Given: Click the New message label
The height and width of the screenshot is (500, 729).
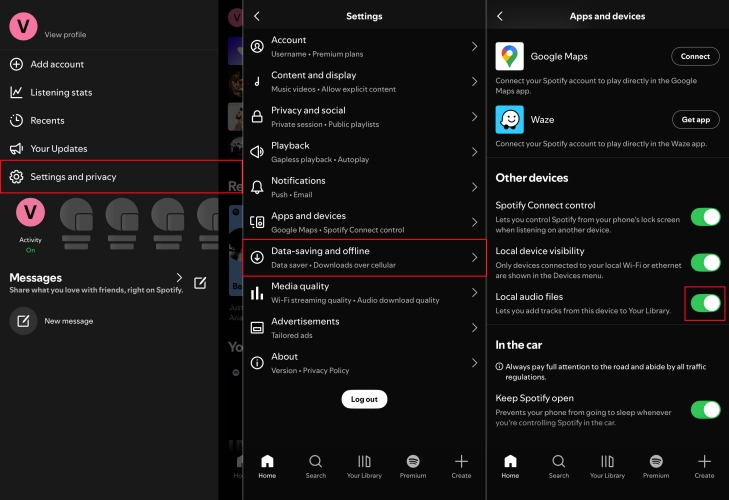Looking at the screenshot, I should point(69,321).
